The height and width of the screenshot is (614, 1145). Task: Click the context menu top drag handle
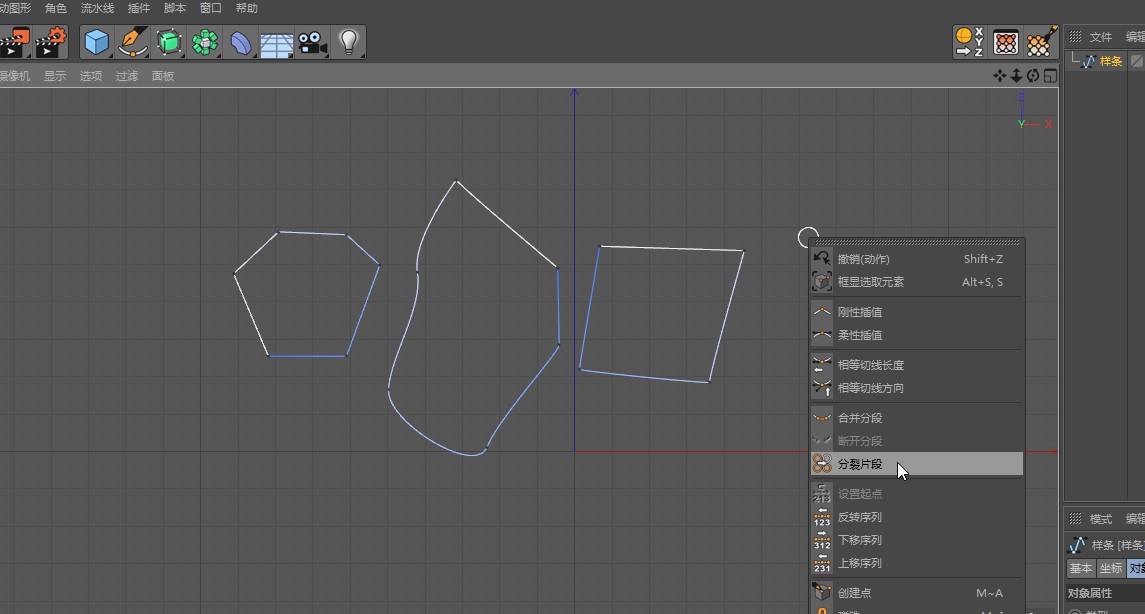[917, 242]
